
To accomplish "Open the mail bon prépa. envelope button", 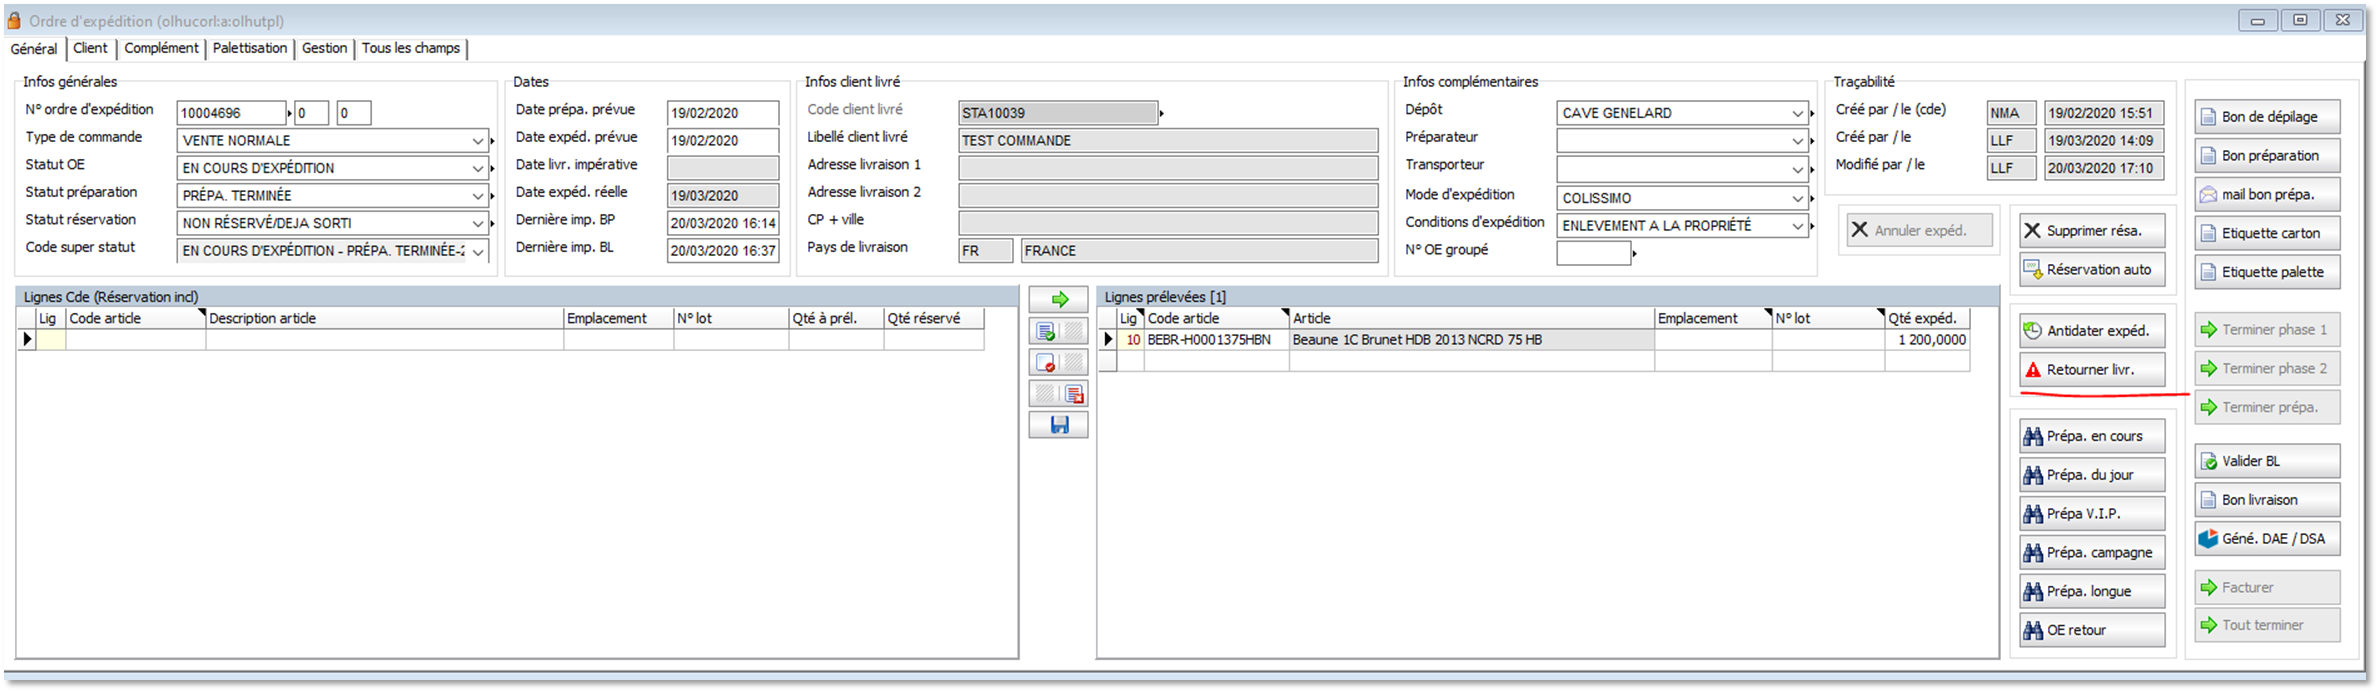I will point(2267,195).
